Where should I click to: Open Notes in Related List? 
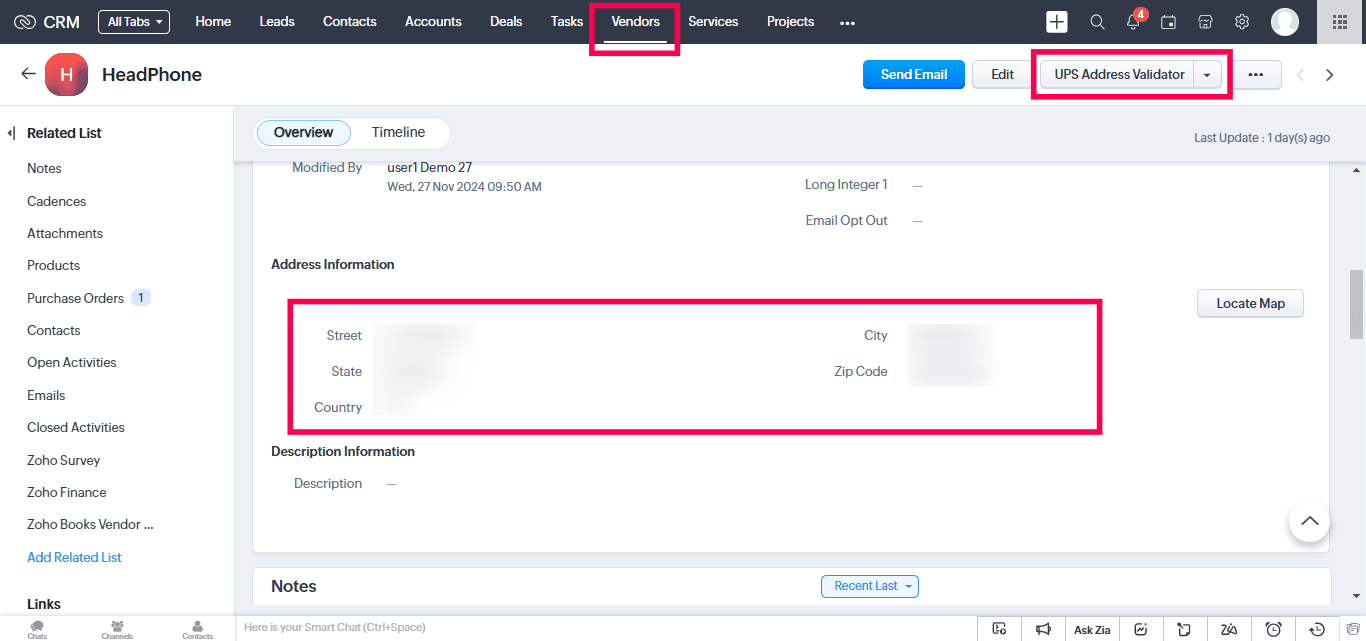coord(44,168)
